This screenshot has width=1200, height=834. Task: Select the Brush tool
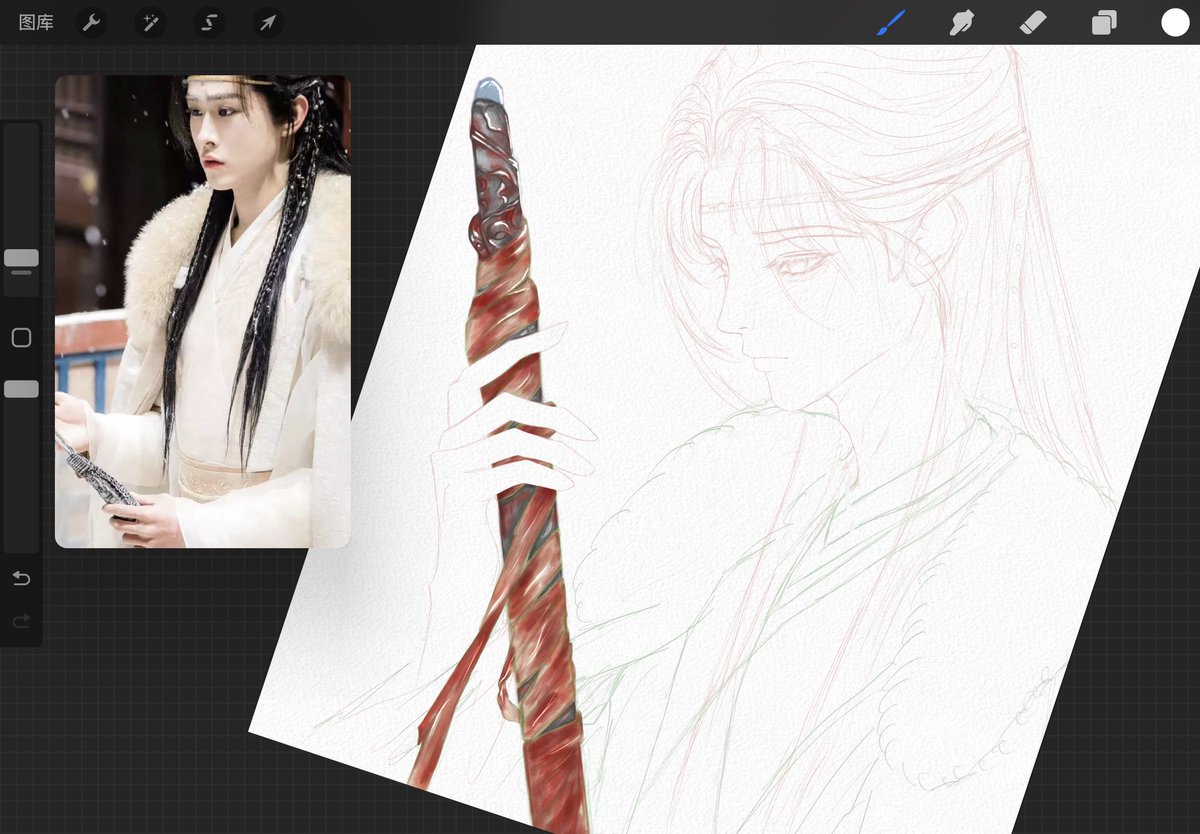coord(891,22)
